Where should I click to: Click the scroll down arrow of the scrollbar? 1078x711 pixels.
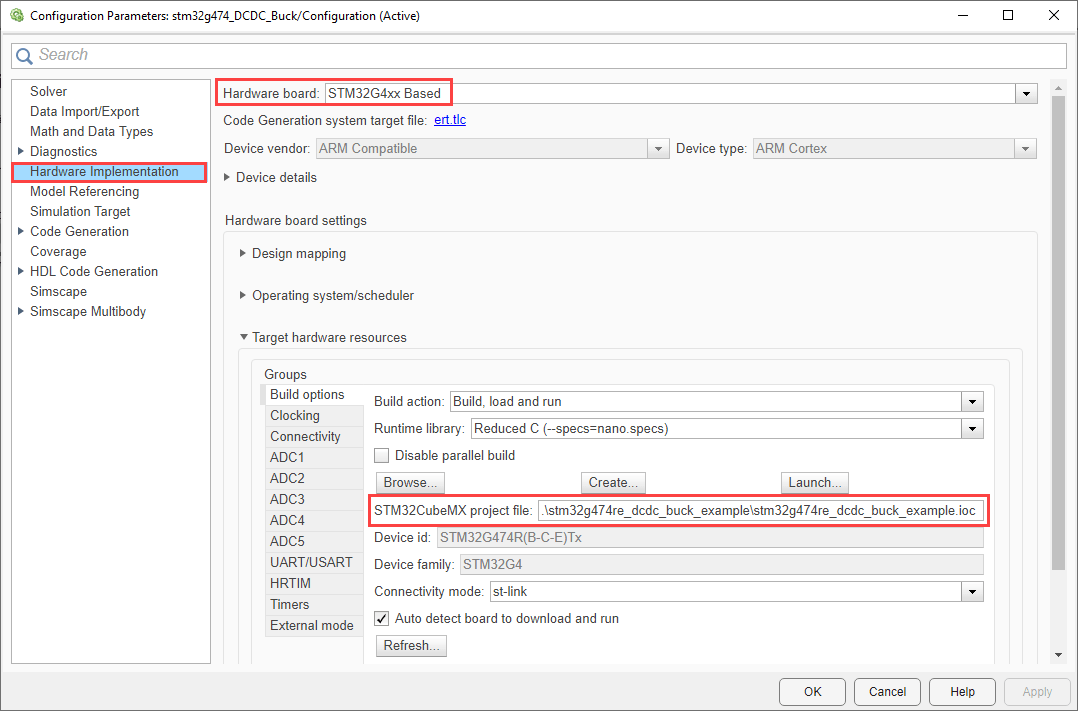[1059, 655]
